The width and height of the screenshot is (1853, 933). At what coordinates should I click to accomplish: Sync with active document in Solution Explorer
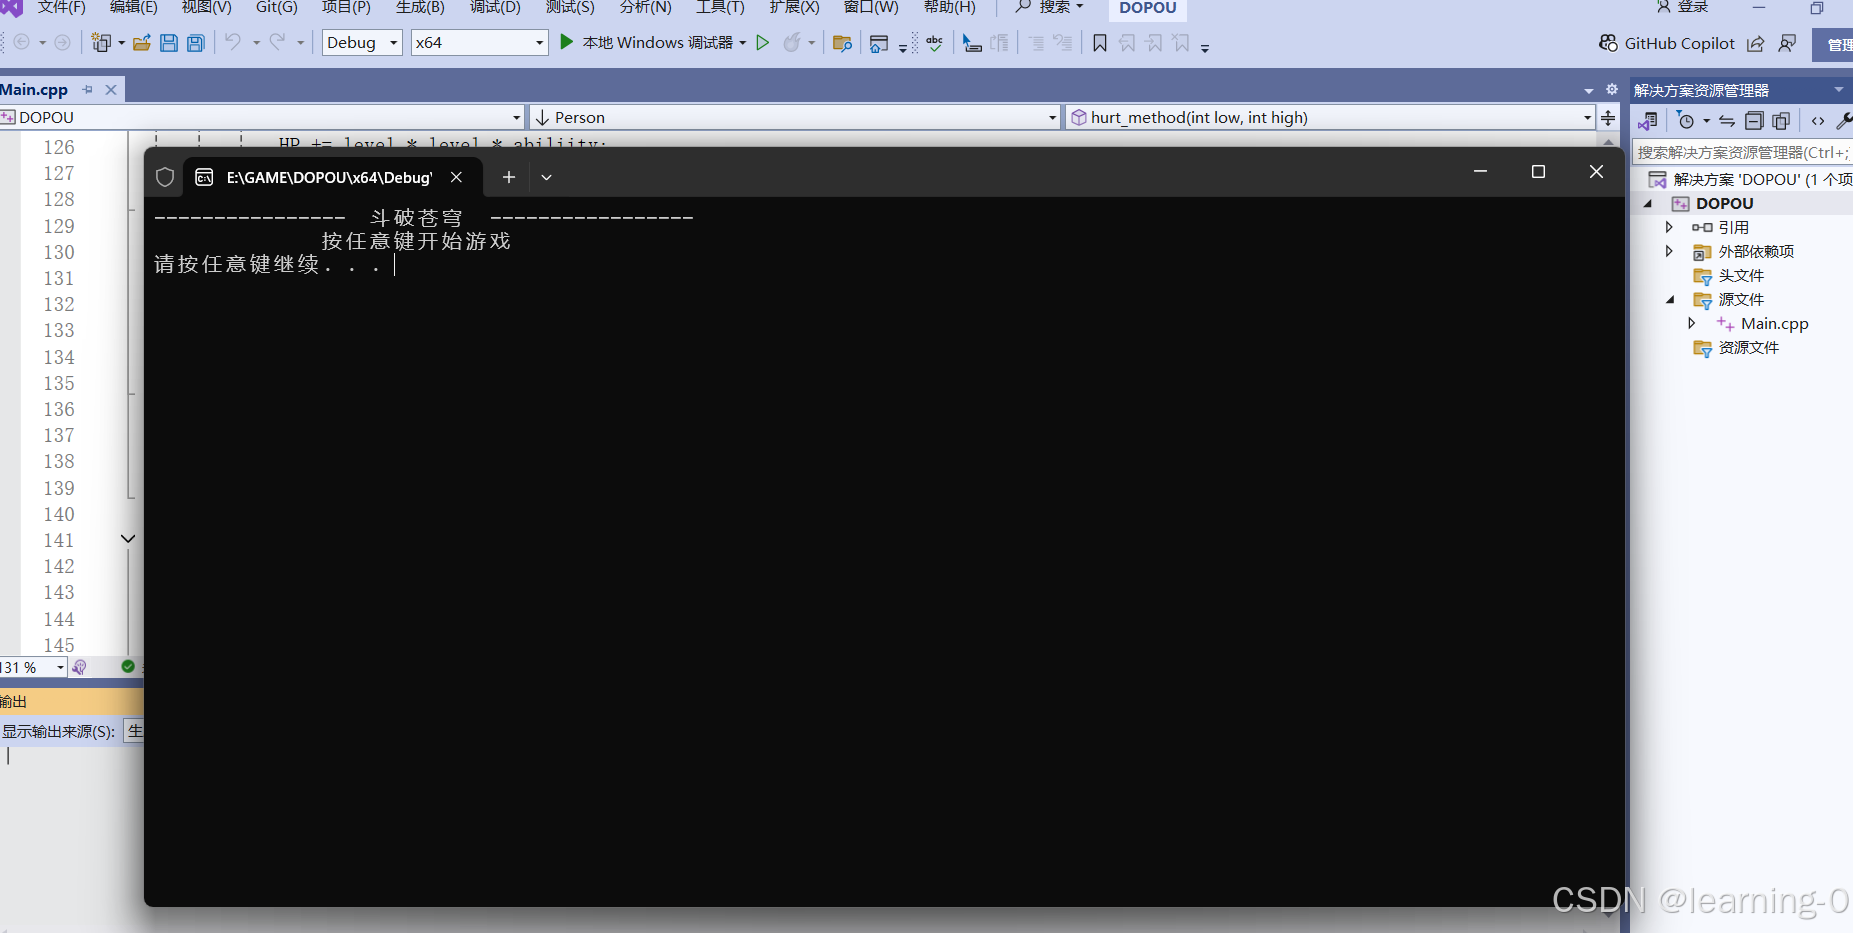pos(1727,121)
